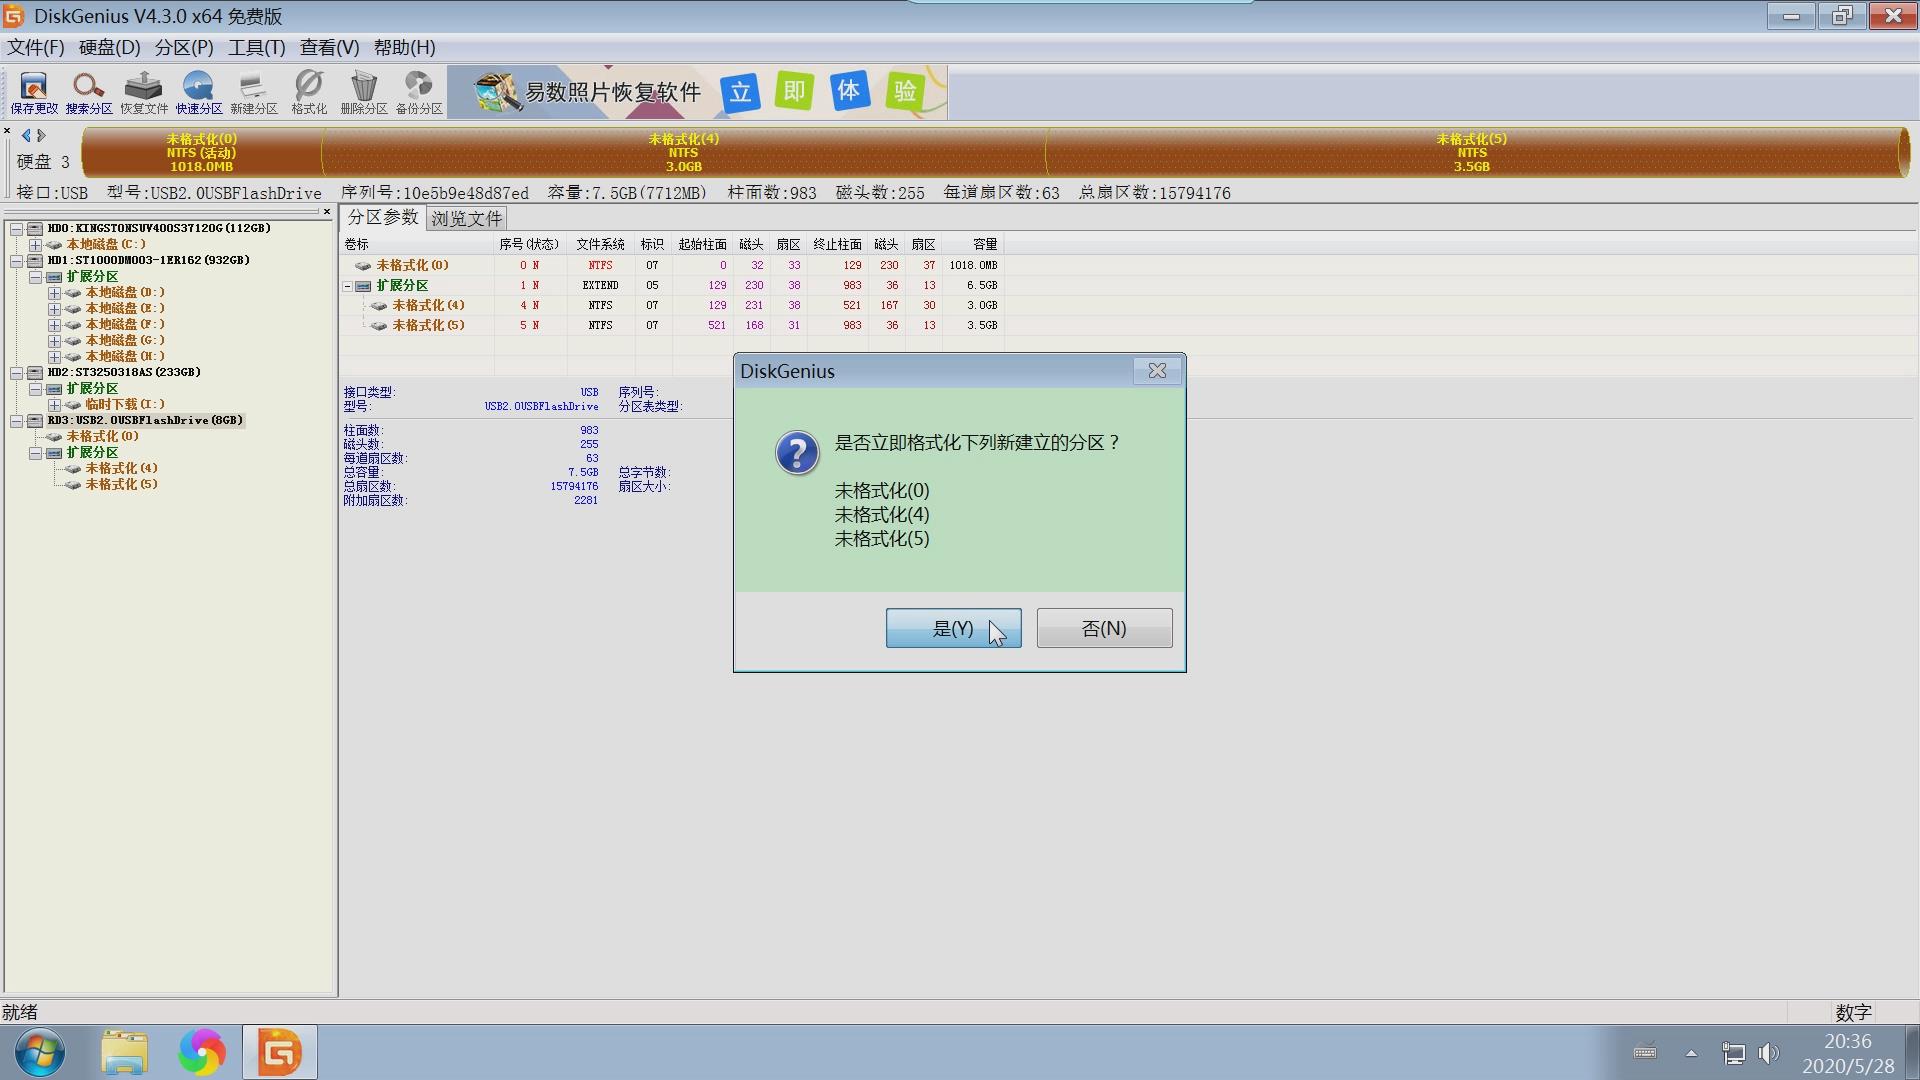Open the 备份分区 (Backup Partition) tool
The image size is (1920, 1080).
[x=417, y=91]
